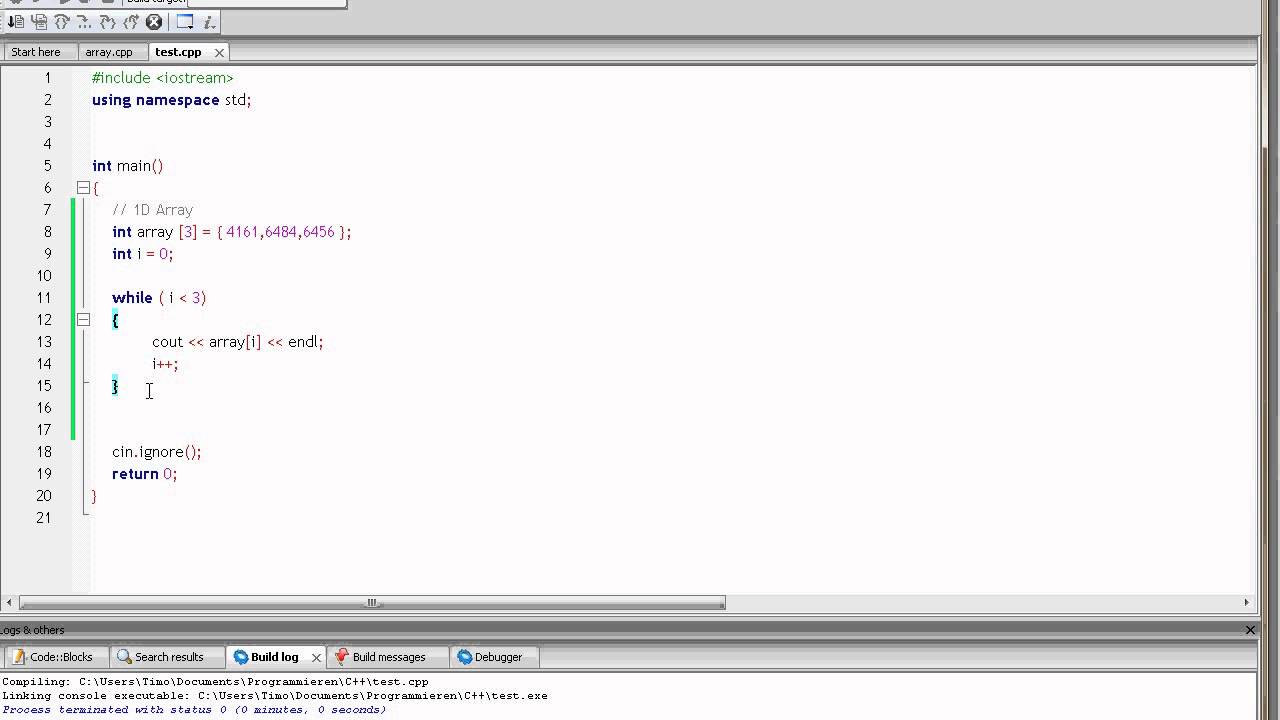
Task: Click the '// 1D Array' comment
Action: [x=152, y=210]
